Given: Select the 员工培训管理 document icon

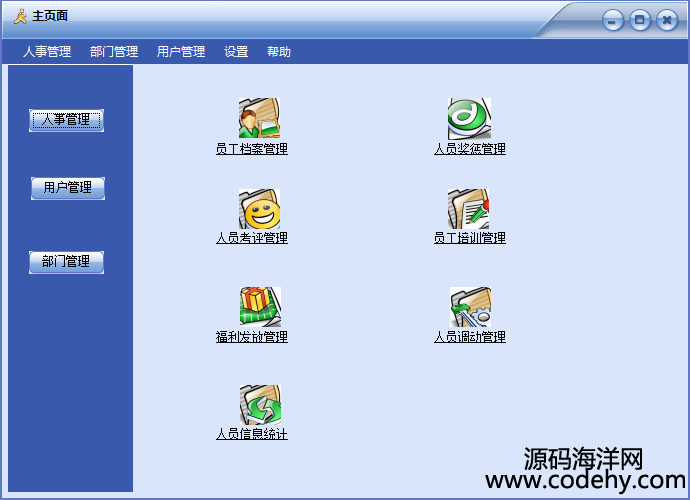Looking at the screenshot, I should (x=468, y=209).
